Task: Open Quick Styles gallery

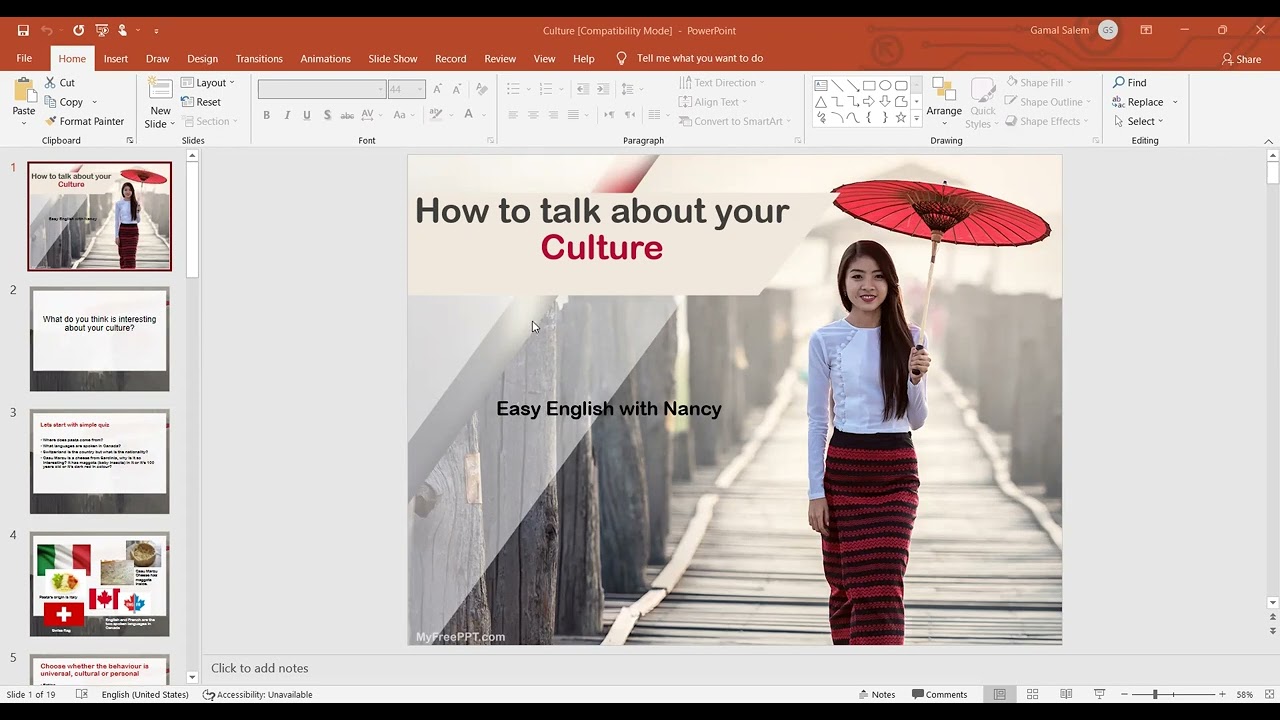Action: point(982,103)
